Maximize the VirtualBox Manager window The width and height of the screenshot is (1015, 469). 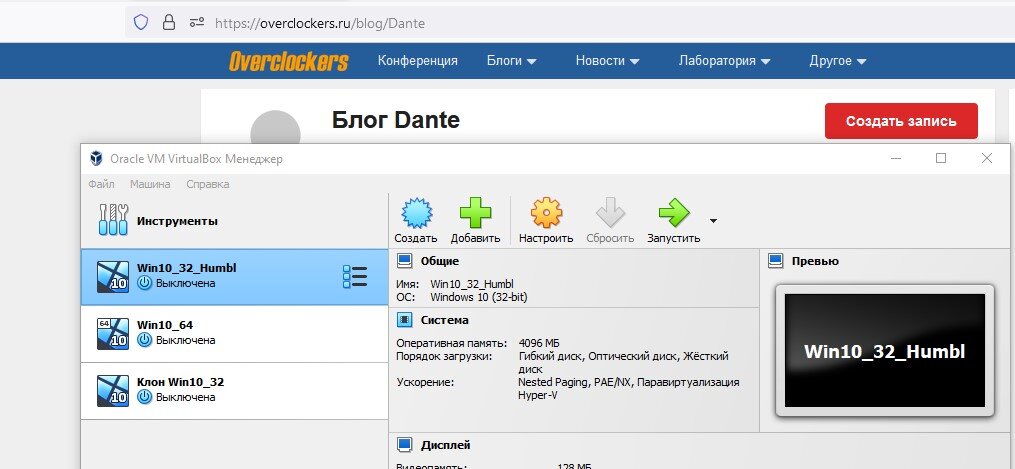click(x=941, y=158)
